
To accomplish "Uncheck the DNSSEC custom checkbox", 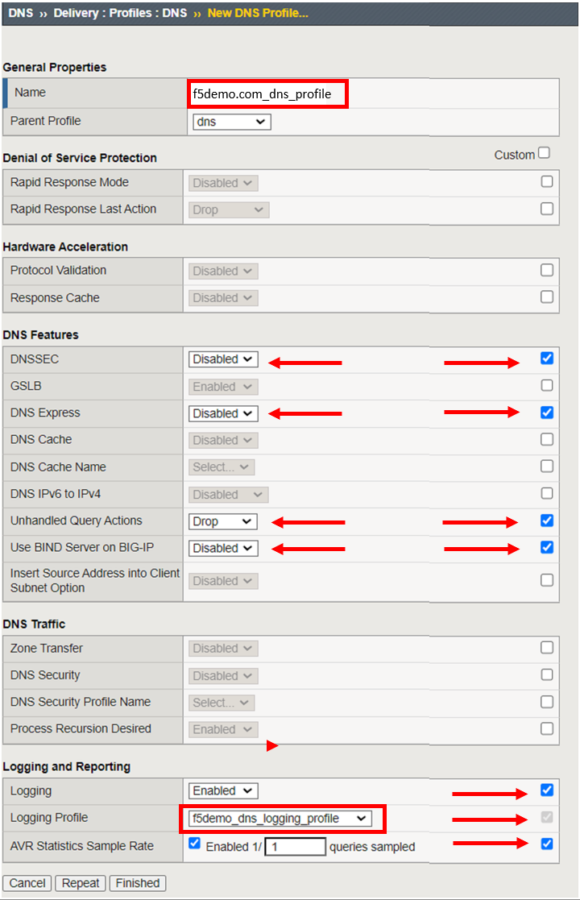I will click(x=546, y=356).
